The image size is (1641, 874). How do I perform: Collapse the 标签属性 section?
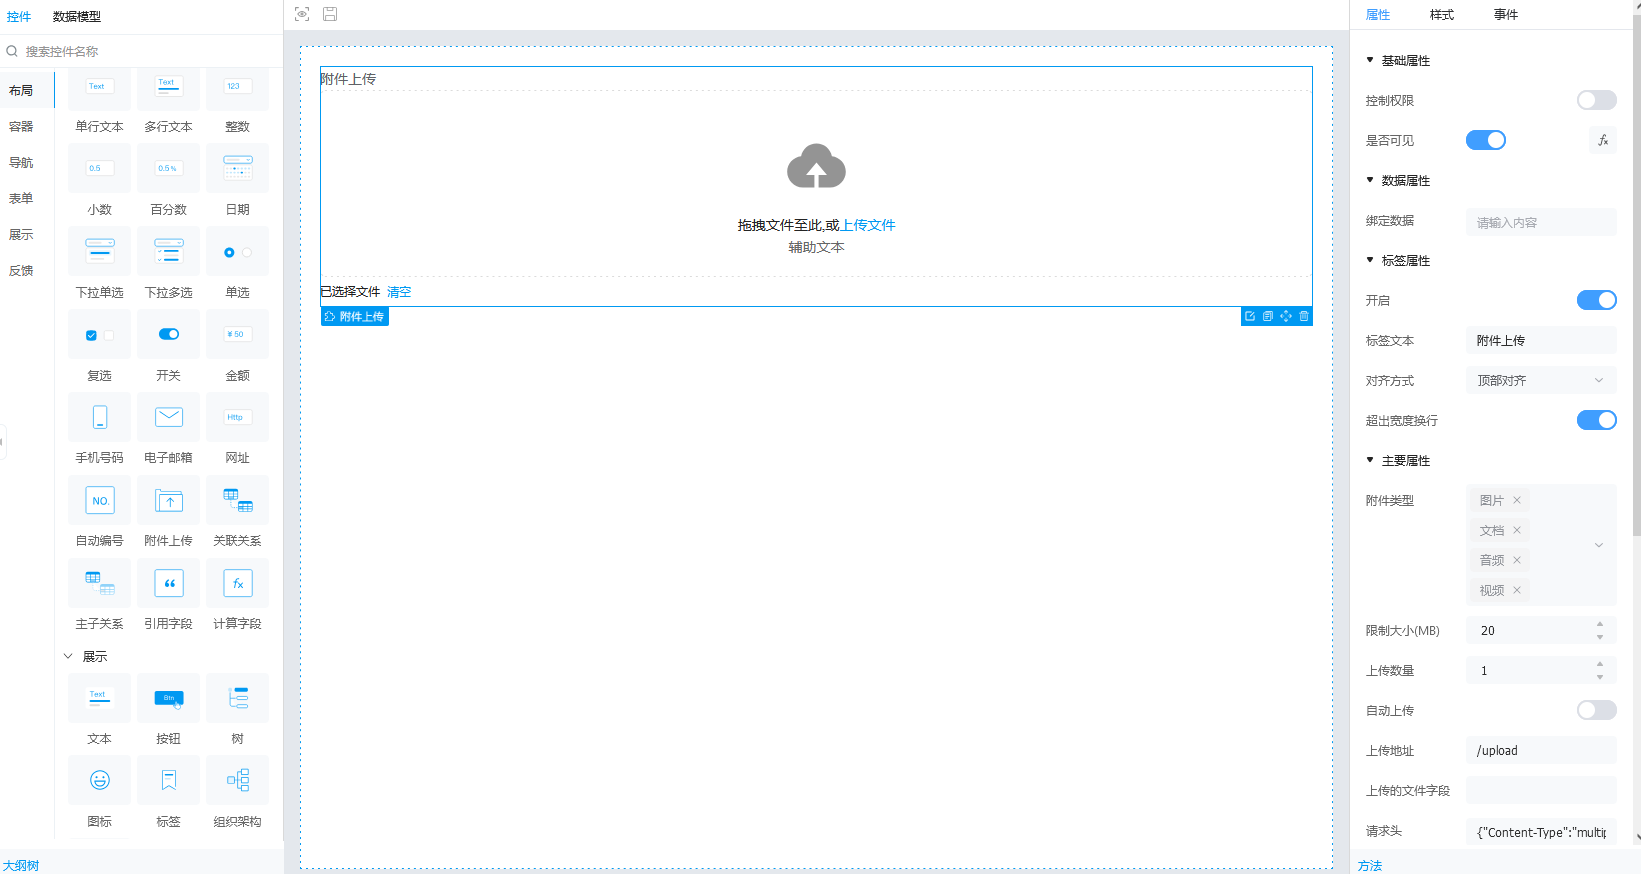[1370, 260]
